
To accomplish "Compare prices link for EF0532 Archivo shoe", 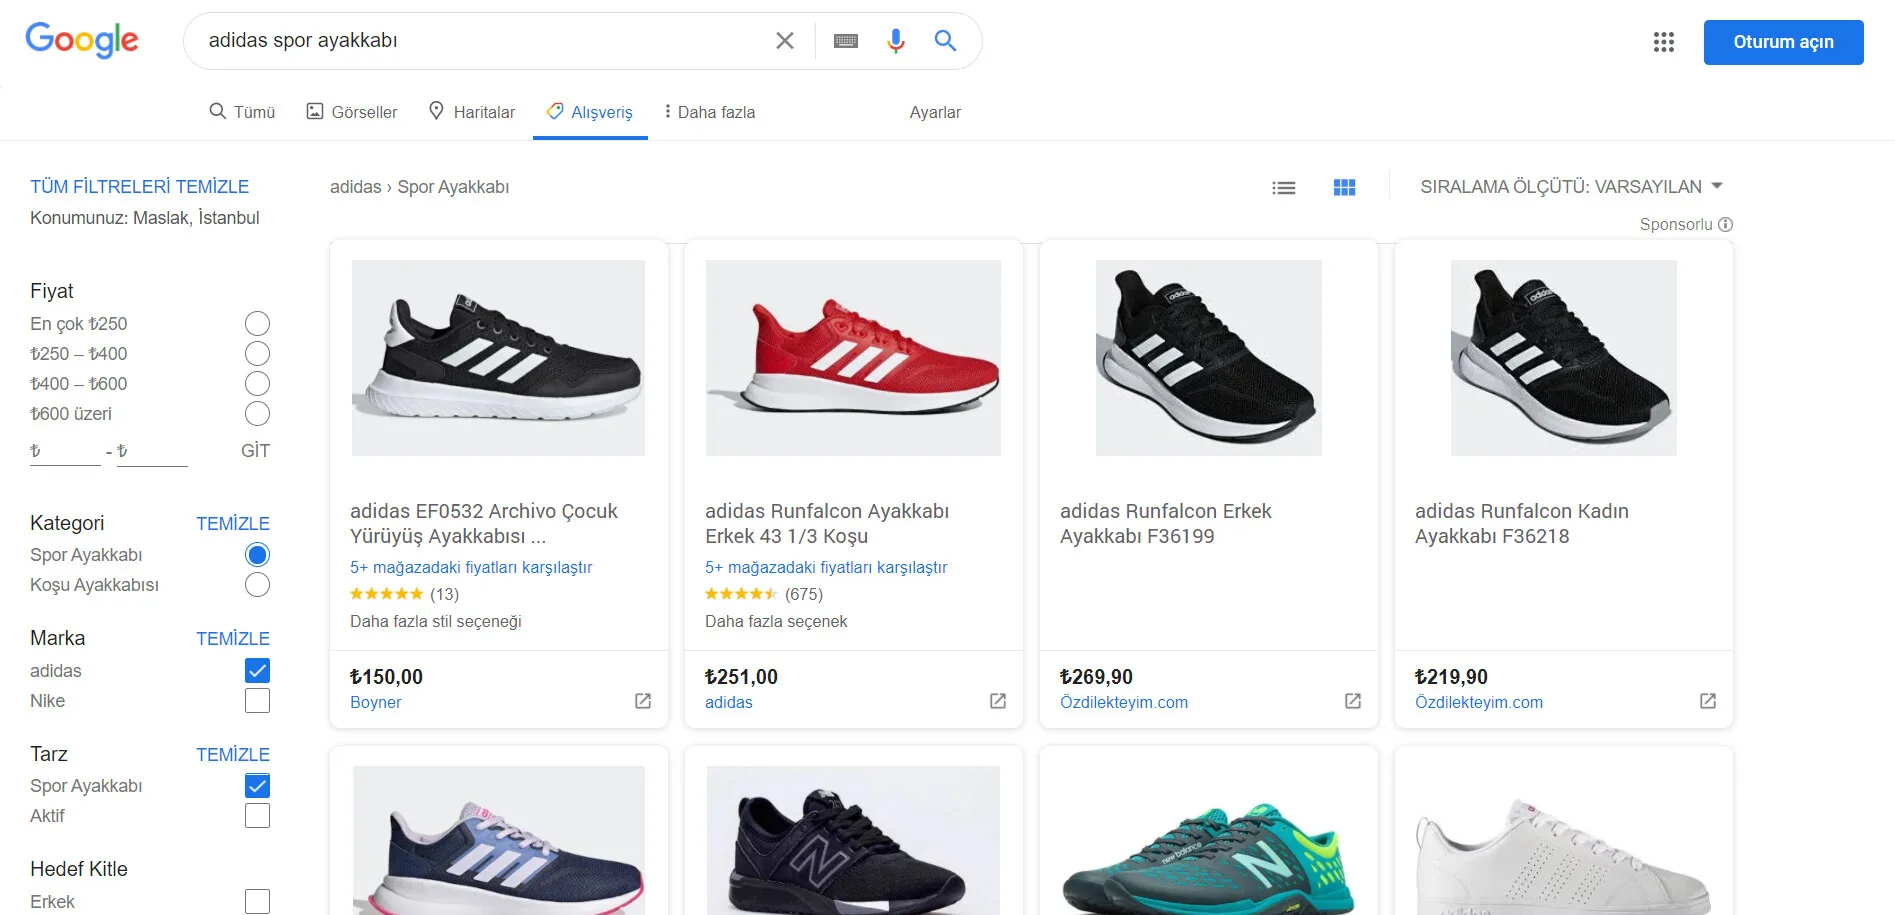I will click(x=471, y=567).
